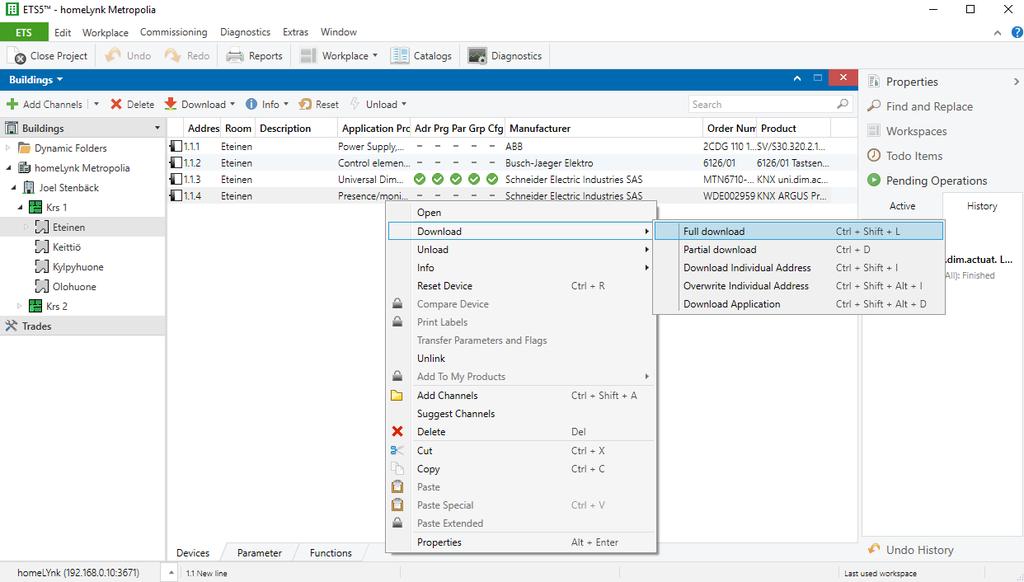Click the Undo toolbar arrow icon
Screen dimensions: 1024x582
pyautogui.click(x=113, y=56)
